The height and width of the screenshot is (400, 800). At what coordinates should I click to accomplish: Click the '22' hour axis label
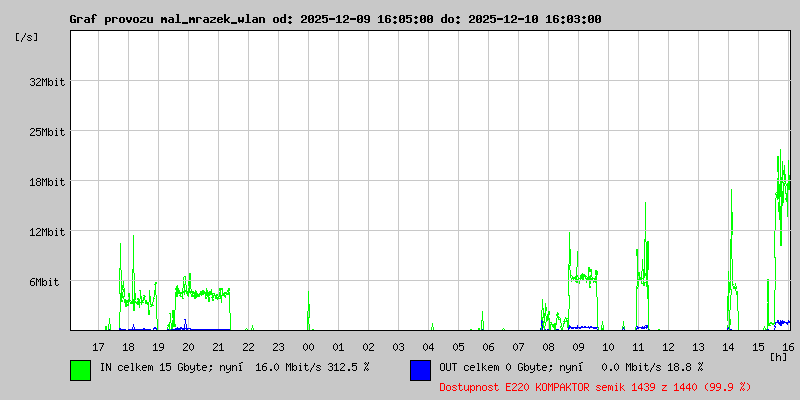coord(248,347)
